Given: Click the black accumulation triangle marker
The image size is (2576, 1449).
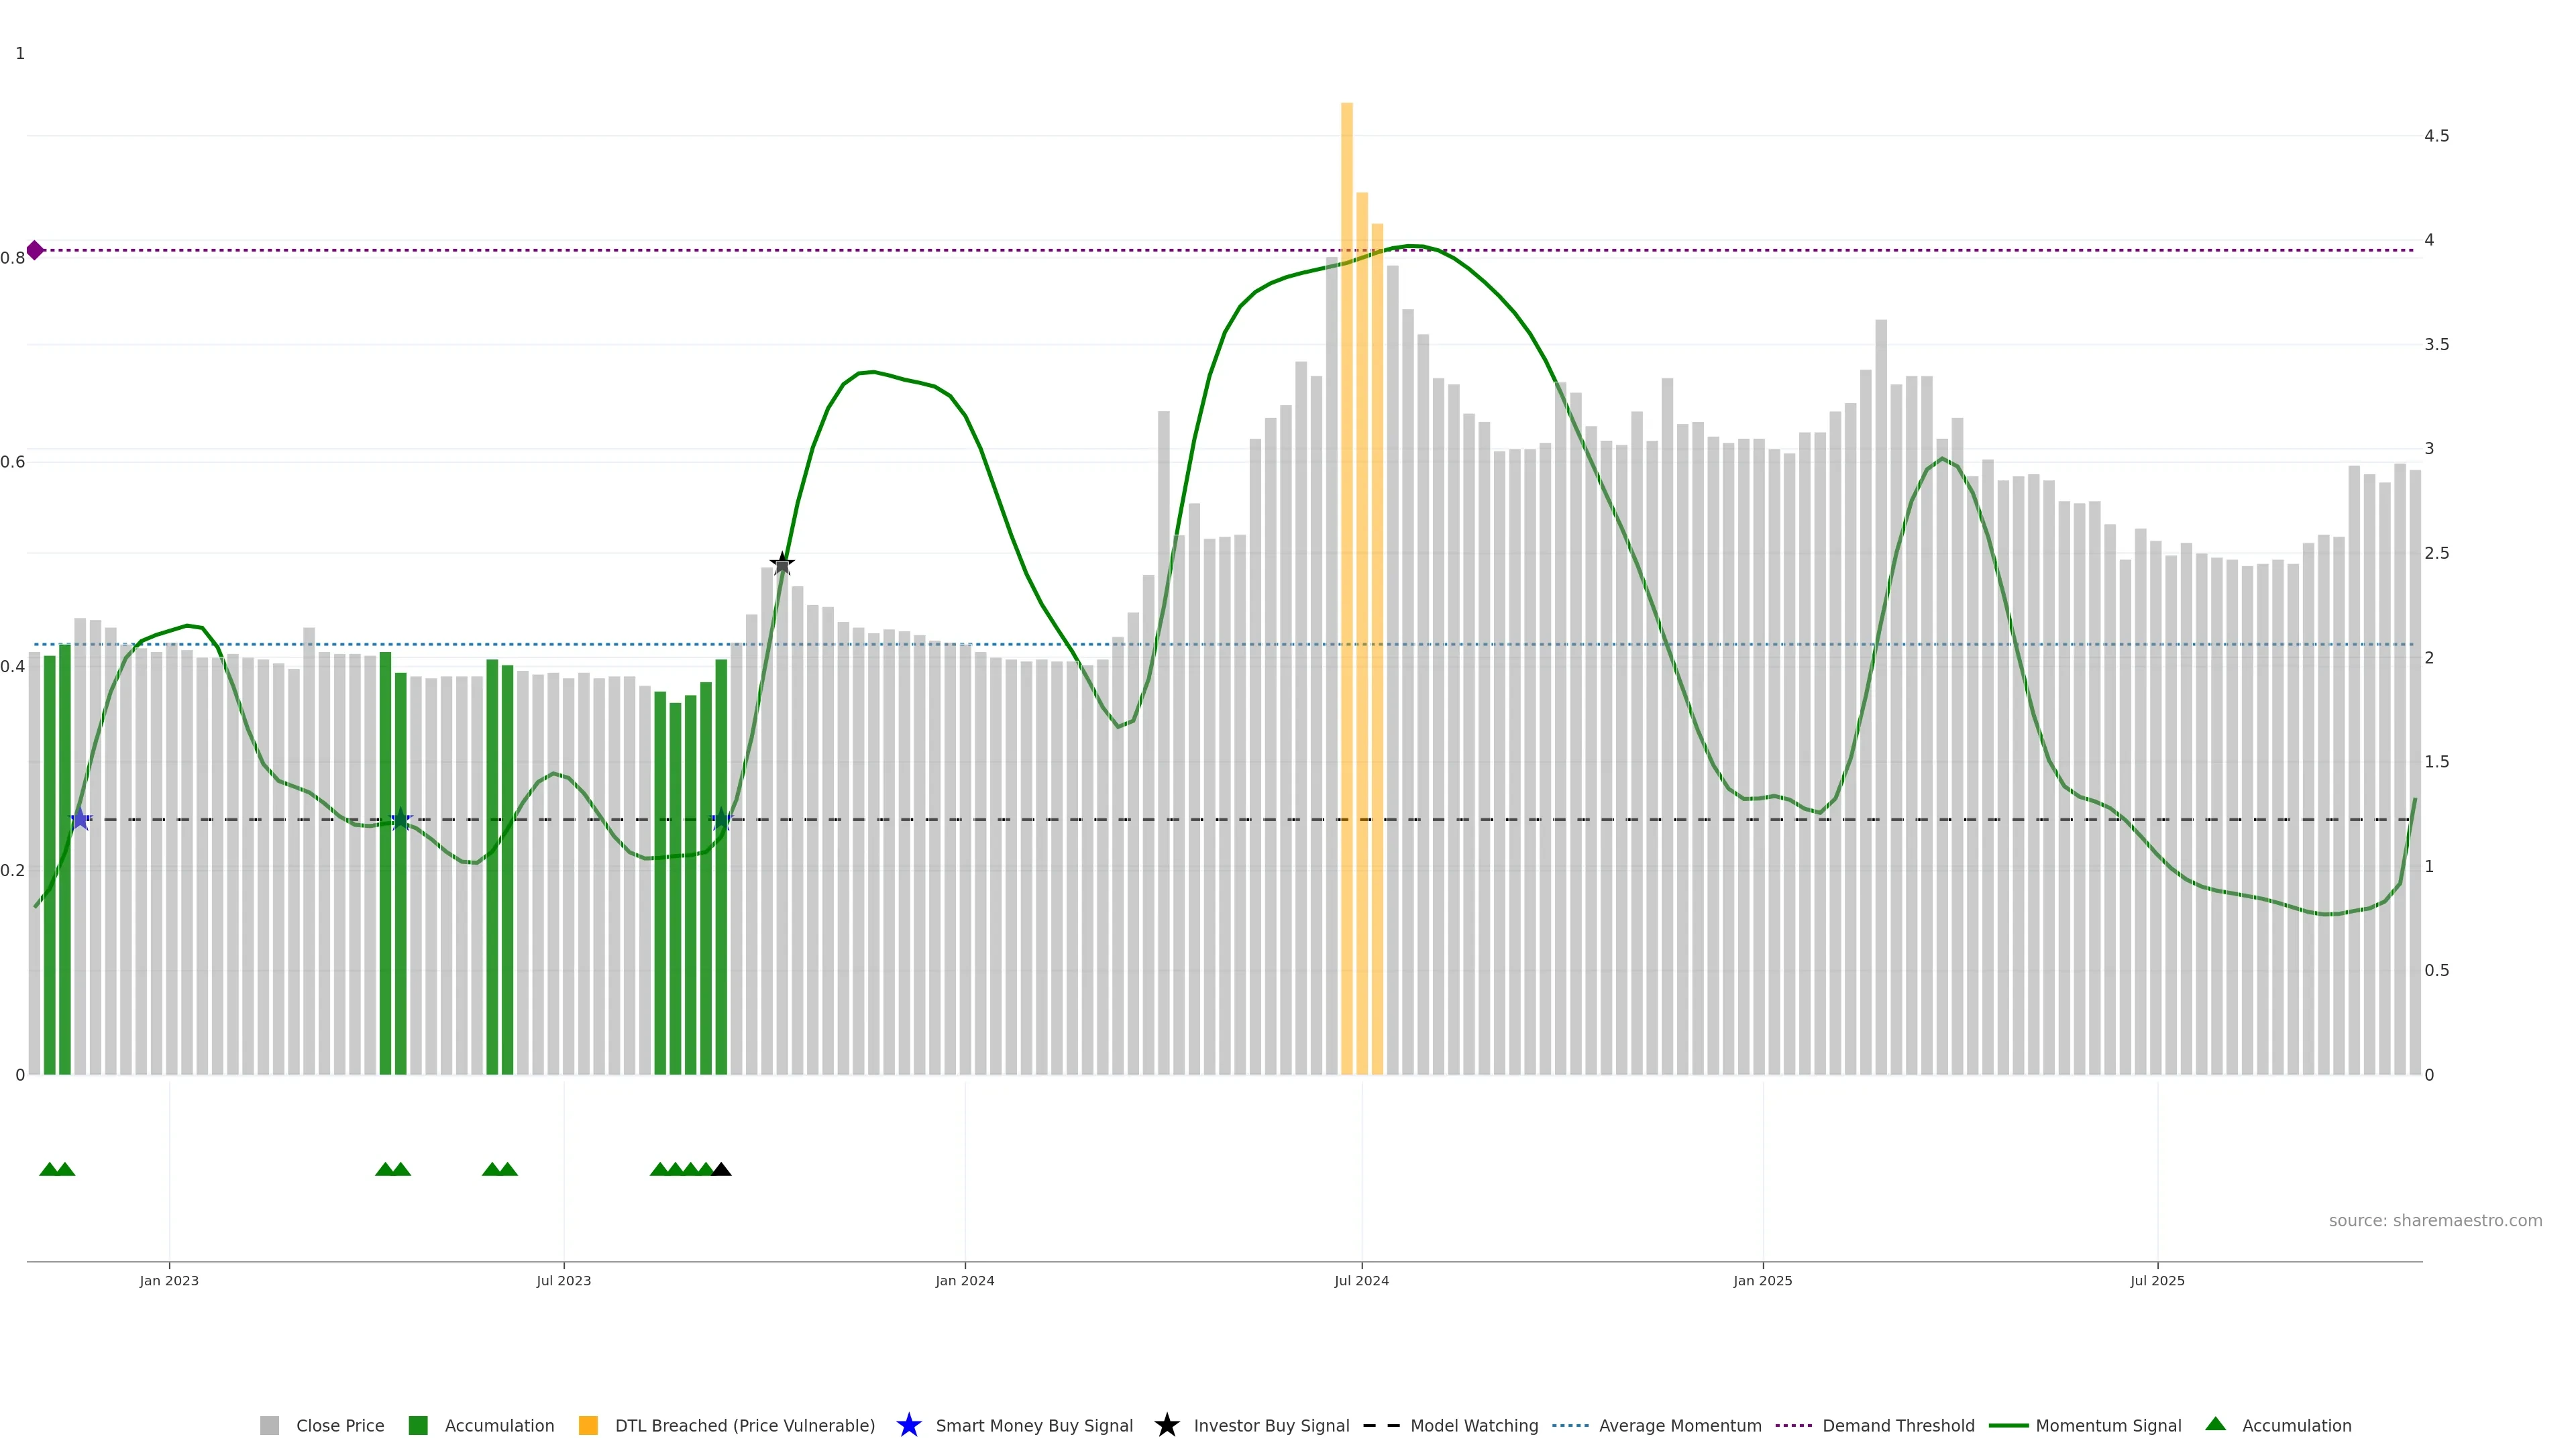Looking at the screenshot, I should (721, 1169).
